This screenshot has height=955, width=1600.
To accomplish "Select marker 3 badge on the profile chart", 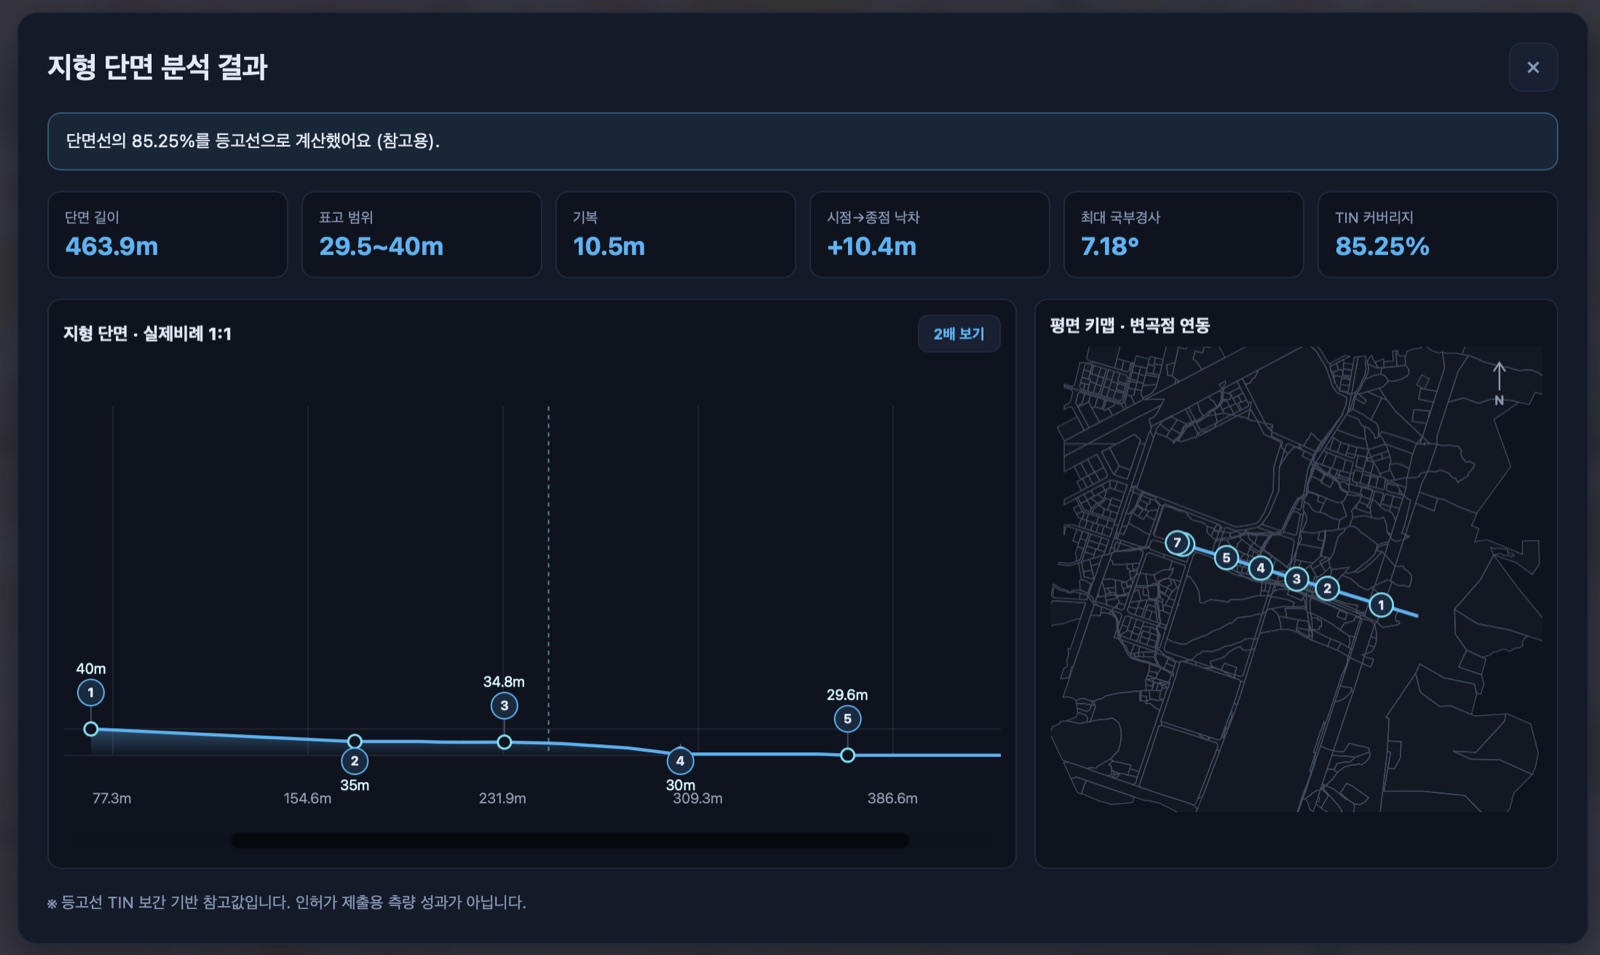I will 504,706.
